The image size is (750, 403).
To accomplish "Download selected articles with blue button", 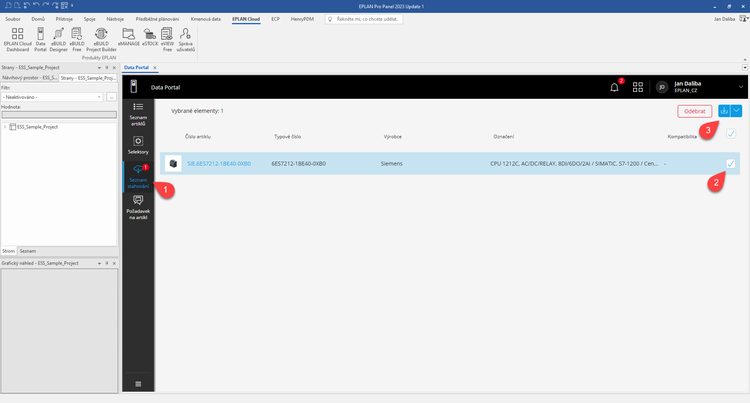I will (x=724, y=111).
